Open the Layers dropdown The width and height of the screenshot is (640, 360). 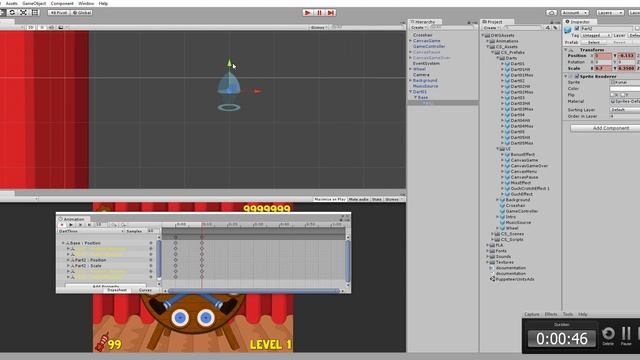(x=610, y=13)
